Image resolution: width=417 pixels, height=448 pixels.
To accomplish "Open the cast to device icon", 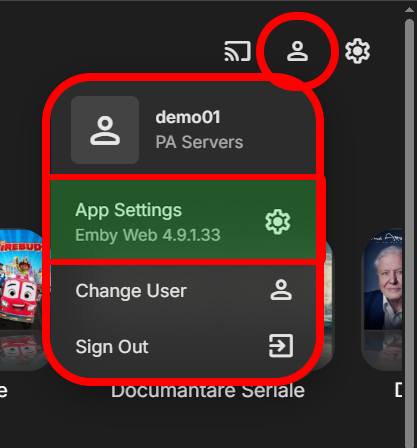I will [238, 51].
